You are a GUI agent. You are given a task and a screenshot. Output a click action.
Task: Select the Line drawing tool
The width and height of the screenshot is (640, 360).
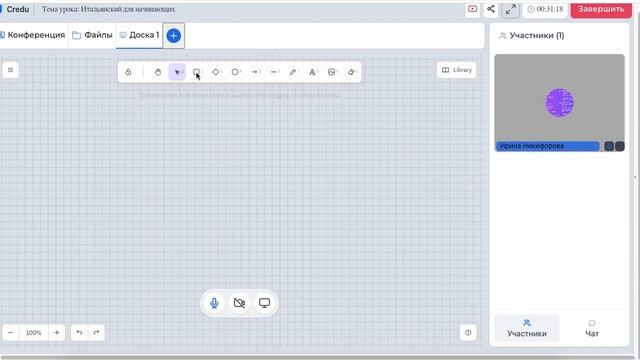(274, 72)
